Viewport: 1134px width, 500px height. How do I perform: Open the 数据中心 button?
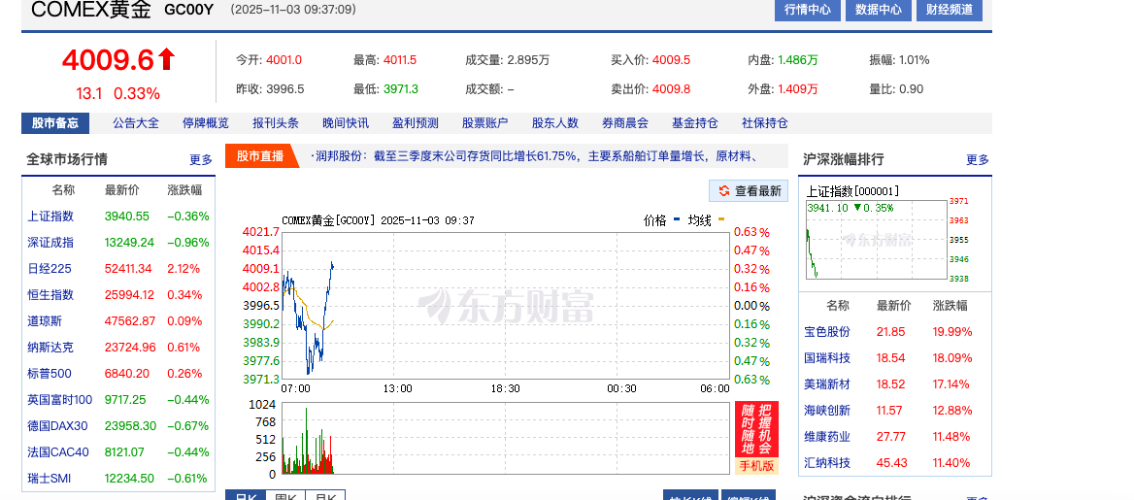(878, 9)
